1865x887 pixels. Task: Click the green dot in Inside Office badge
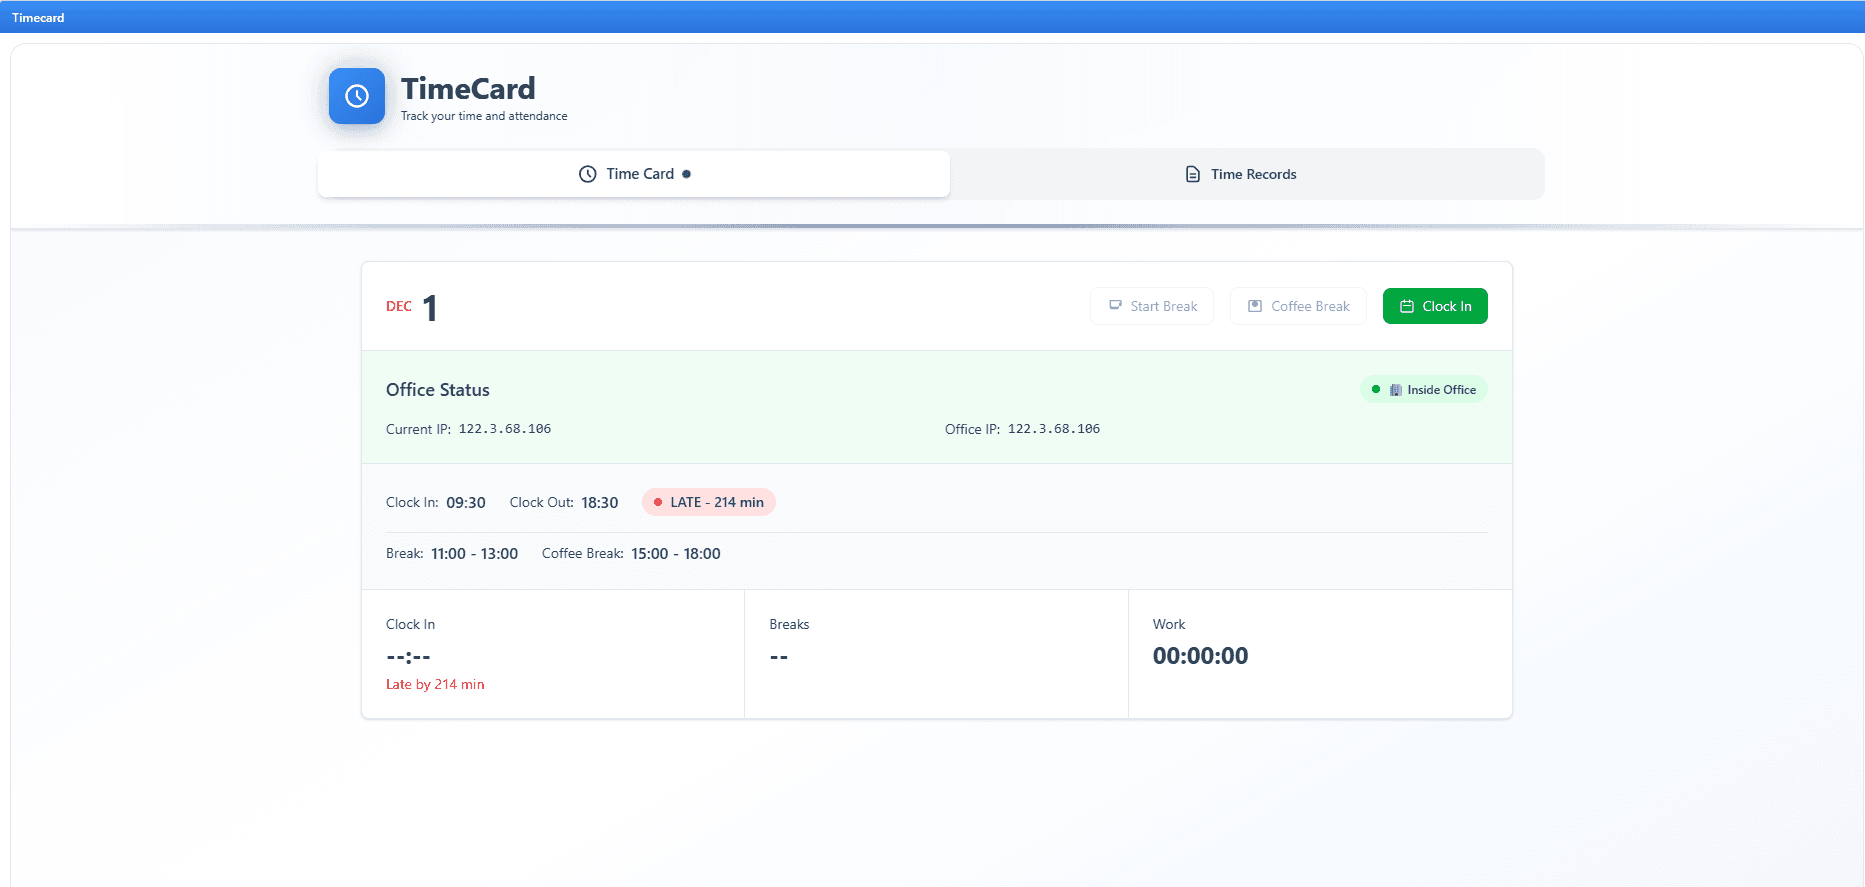(x=1376, y=389)
